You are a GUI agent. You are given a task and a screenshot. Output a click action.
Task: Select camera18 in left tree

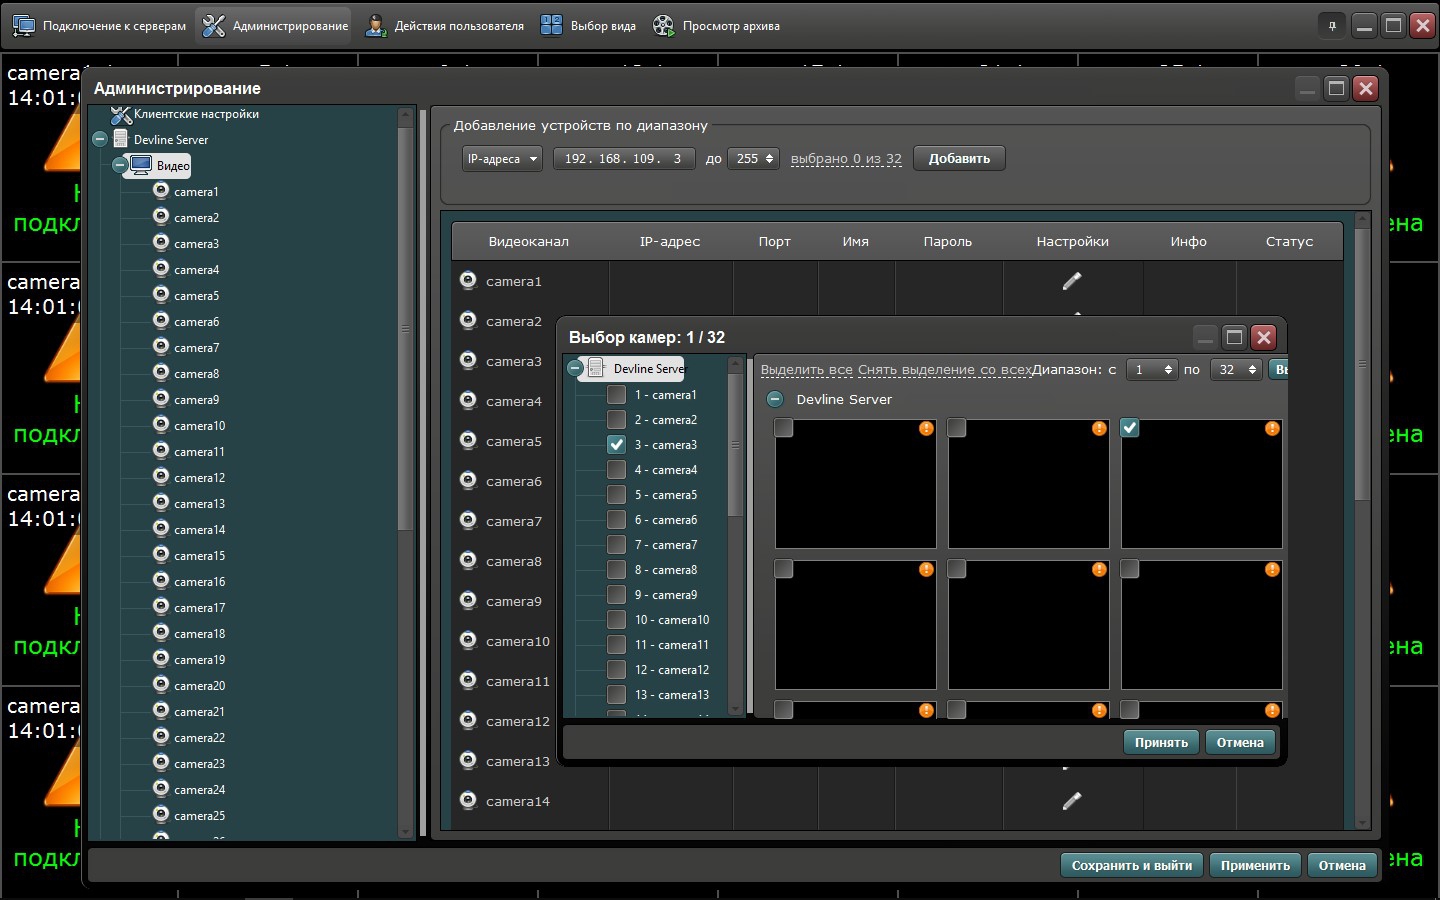pyautogui.click(x=199, y=634)
